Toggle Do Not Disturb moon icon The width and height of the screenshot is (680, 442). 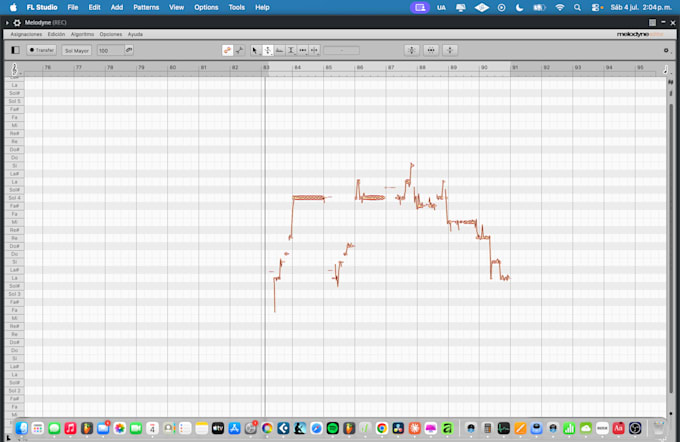coord(520,7)
